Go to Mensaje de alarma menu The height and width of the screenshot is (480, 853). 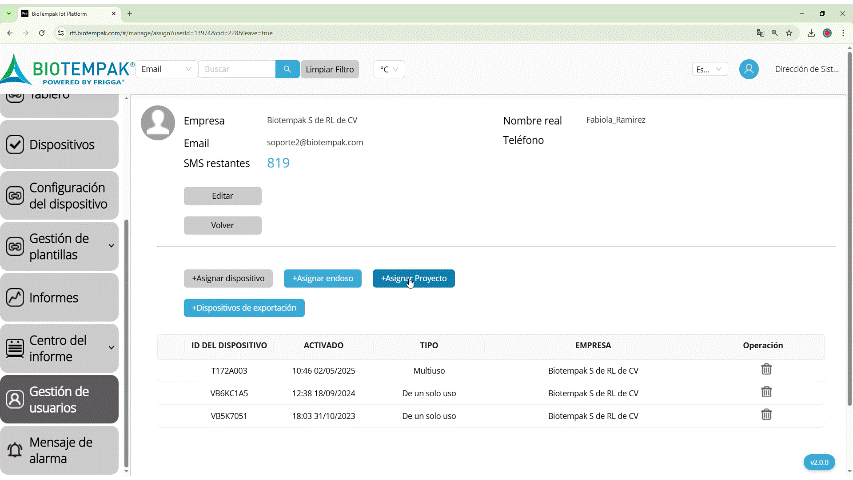(60, 450)
